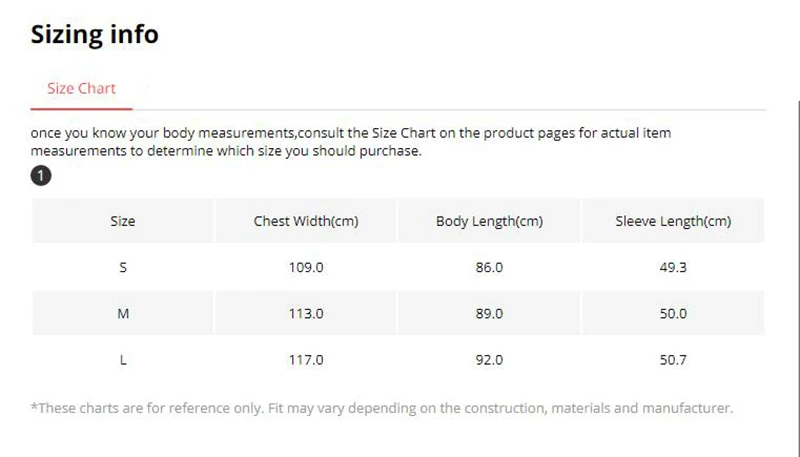This screenshot has height=457, width=800.
Task: Open the Size Chart tab
Action: click(x=82, y=88)
